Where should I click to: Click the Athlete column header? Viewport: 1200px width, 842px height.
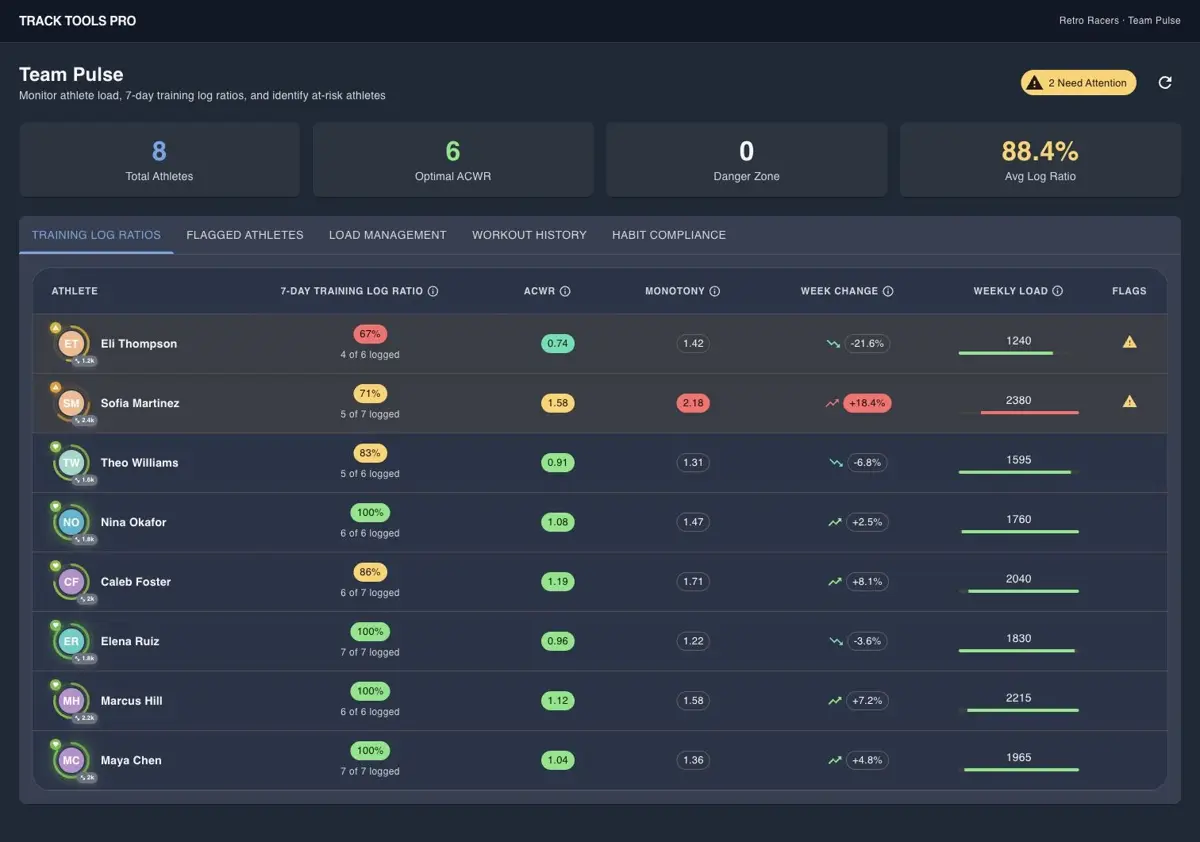75,291
